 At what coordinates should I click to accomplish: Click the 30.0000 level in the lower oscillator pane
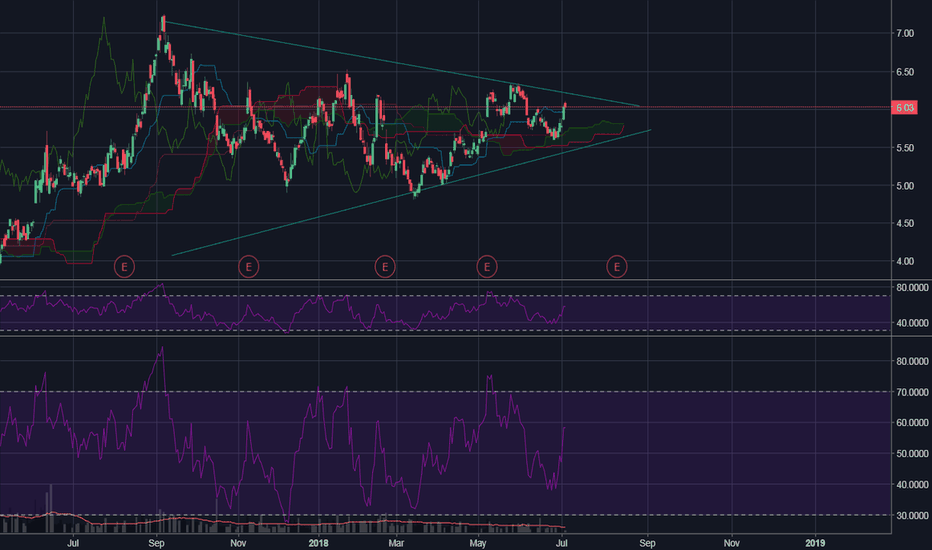point(912,516)
